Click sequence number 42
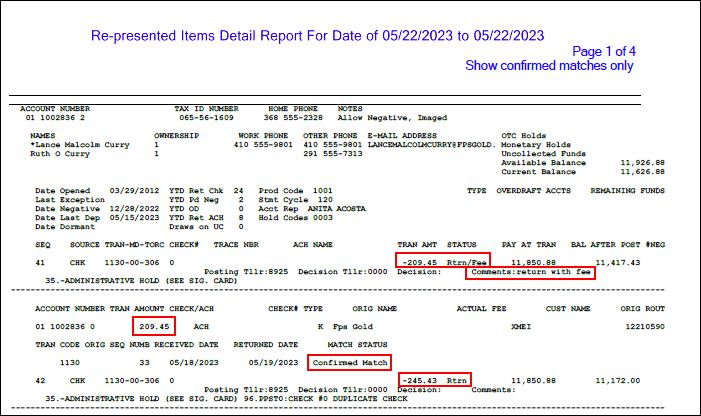 point(40,381)
